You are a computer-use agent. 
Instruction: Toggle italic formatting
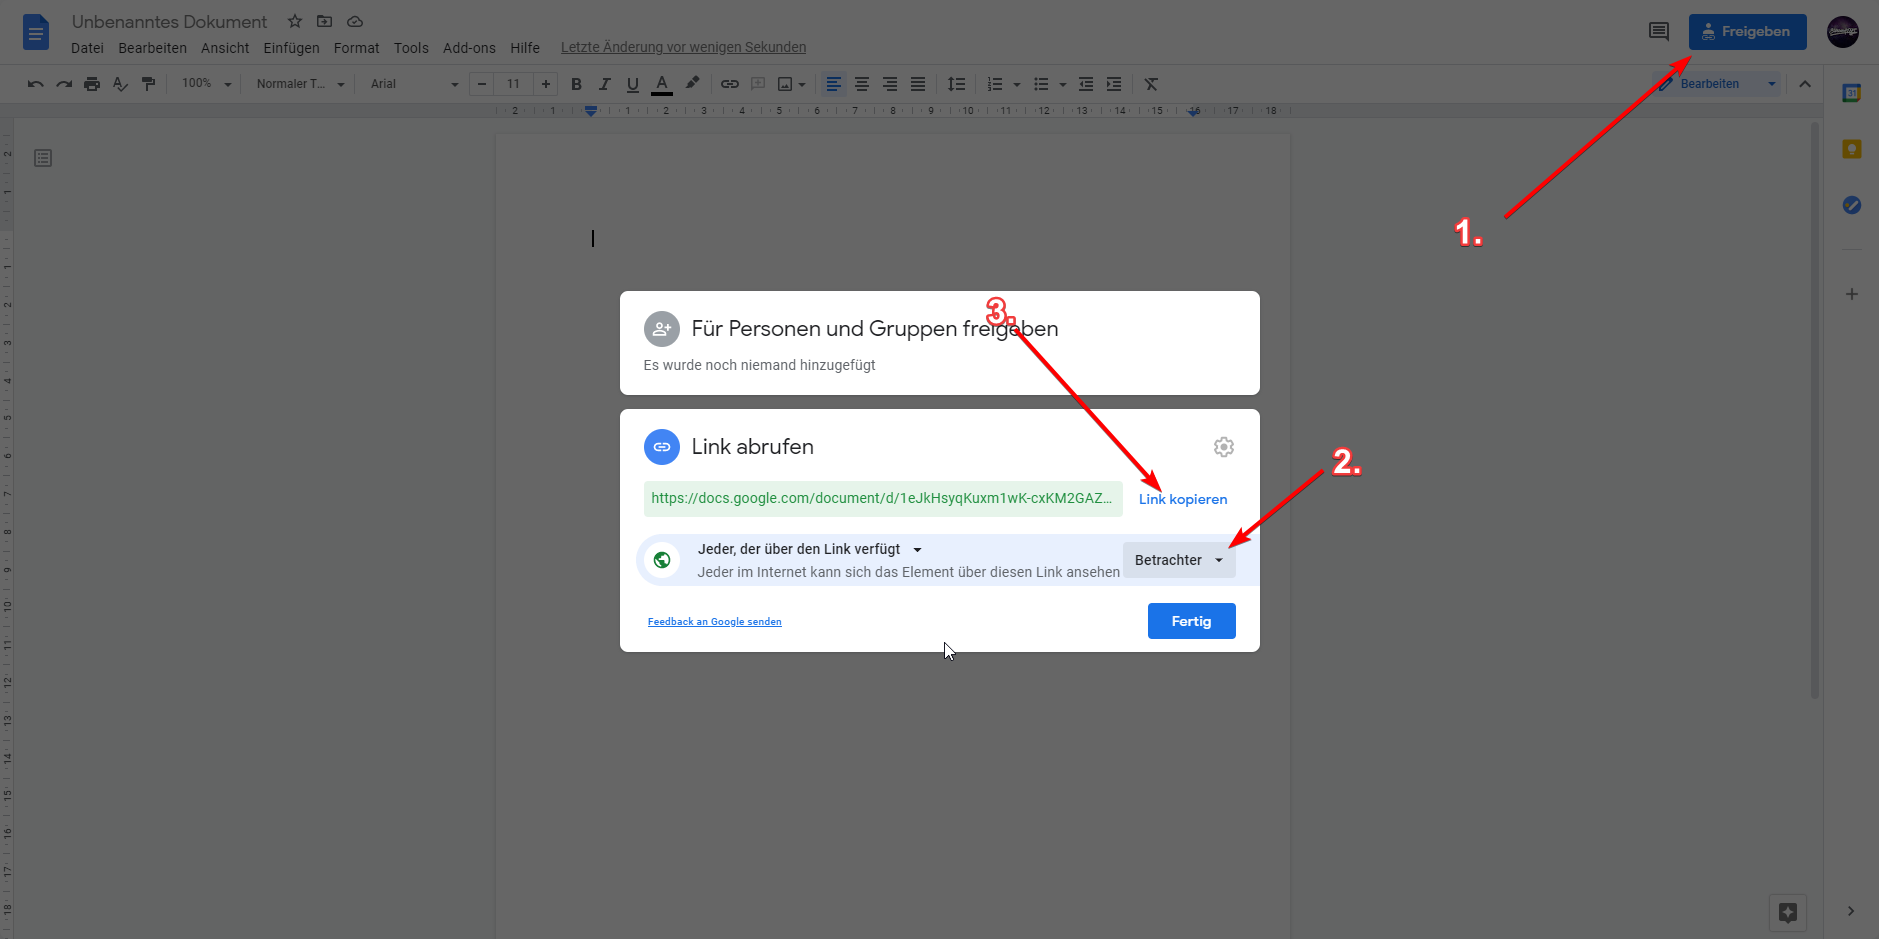[x=604, y=84]
